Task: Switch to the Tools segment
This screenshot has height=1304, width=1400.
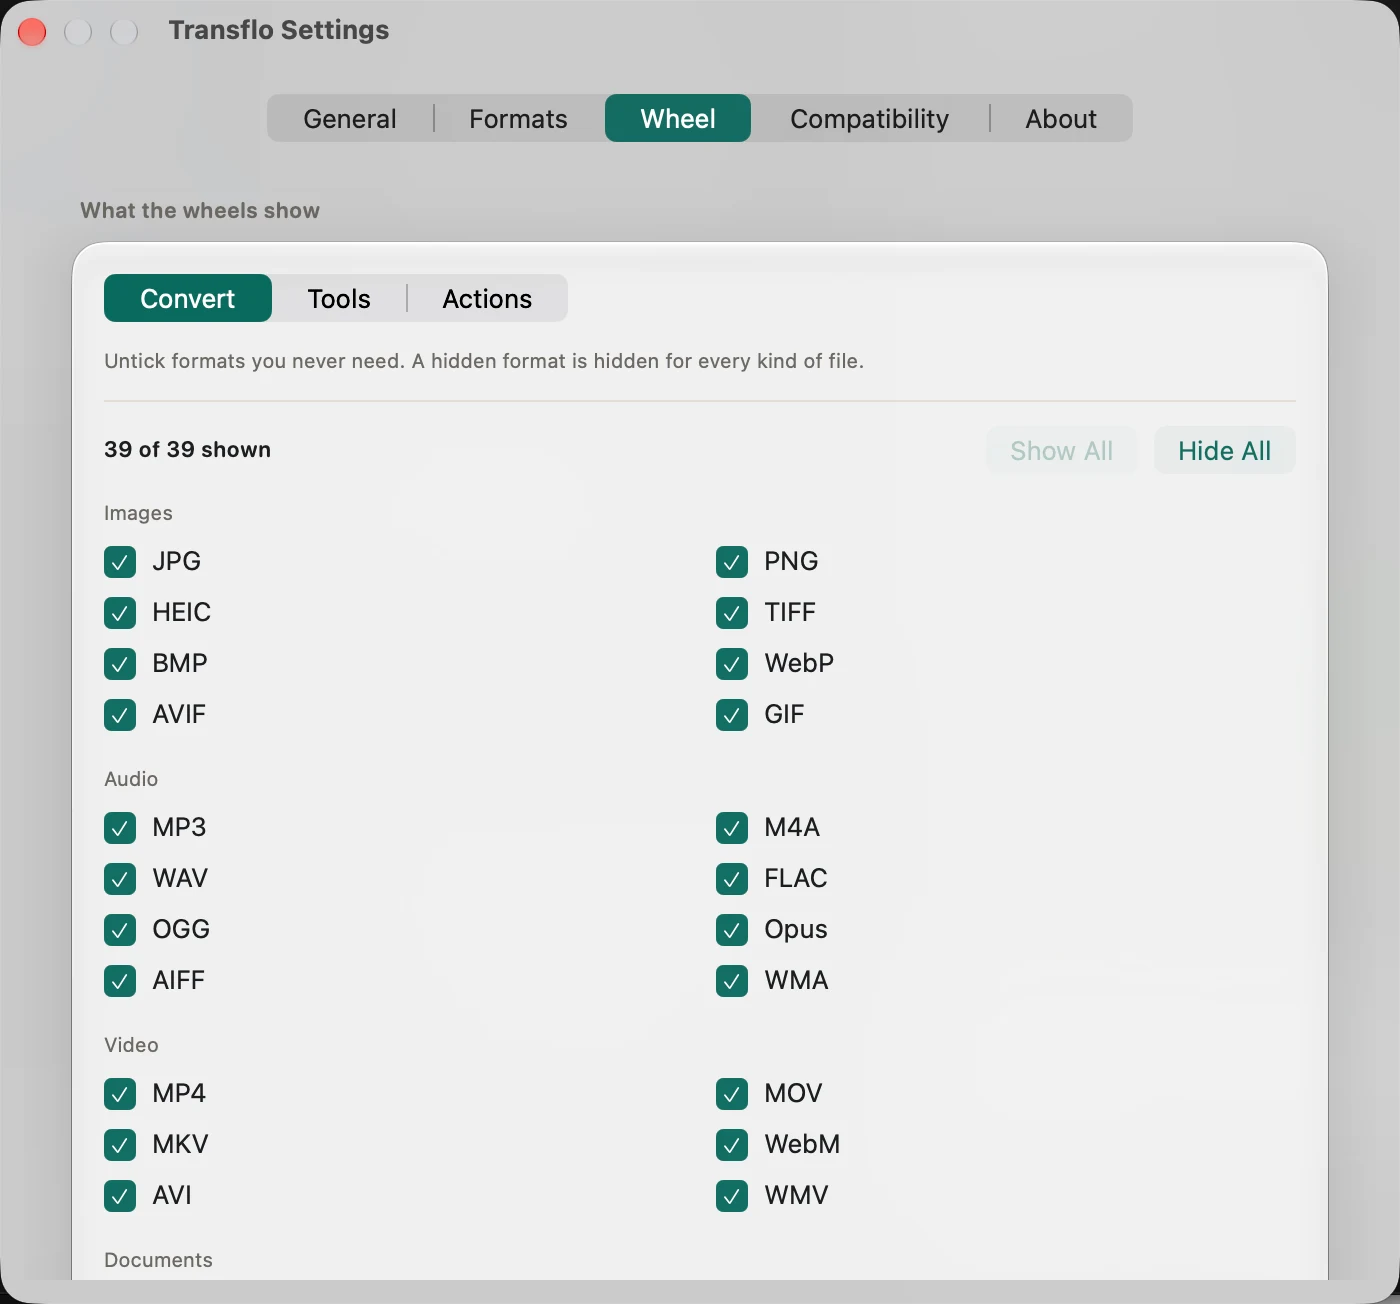Action: [x=339, y=299]
